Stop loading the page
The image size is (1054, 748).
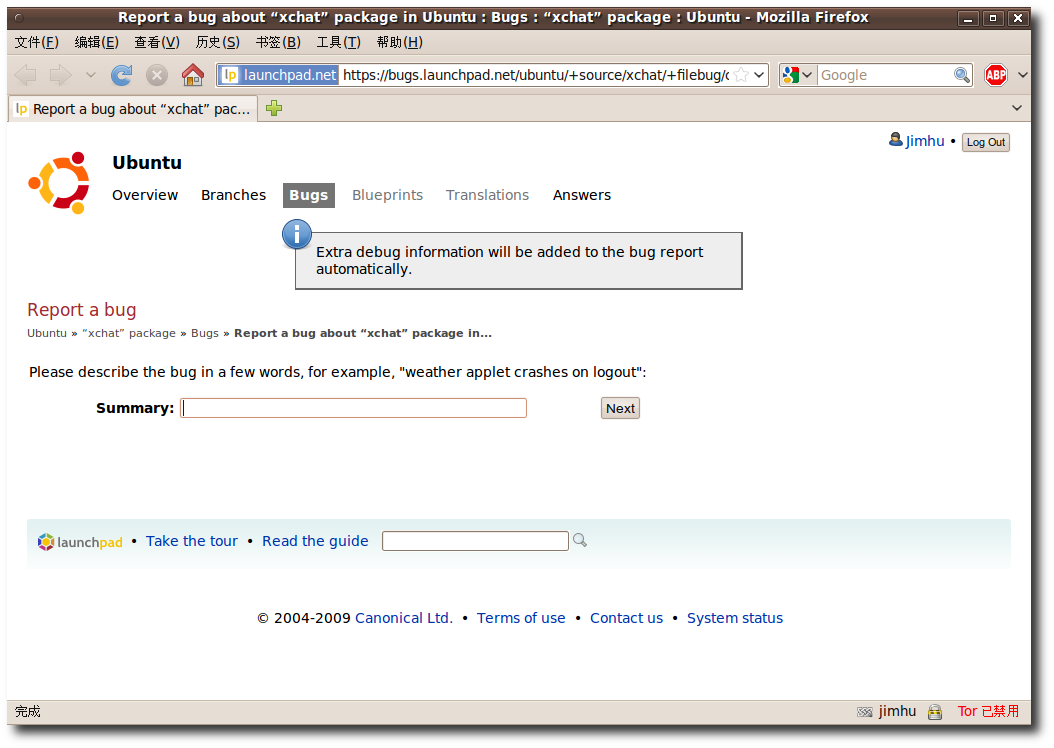click(157, 75)
